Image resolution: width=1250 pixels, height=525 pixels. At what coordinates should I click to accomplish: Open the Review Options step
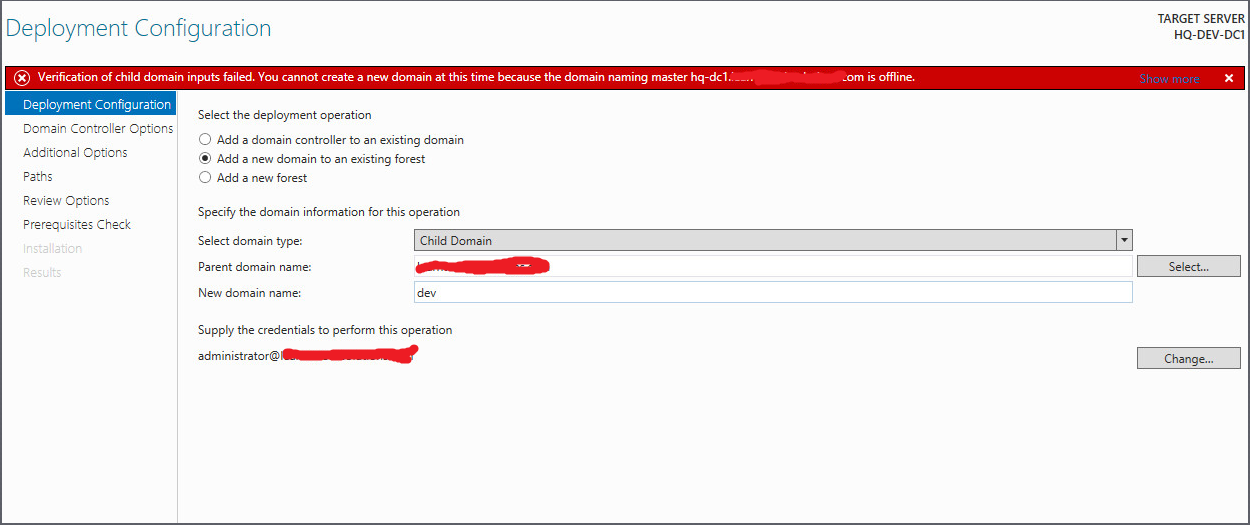(66, 200)
